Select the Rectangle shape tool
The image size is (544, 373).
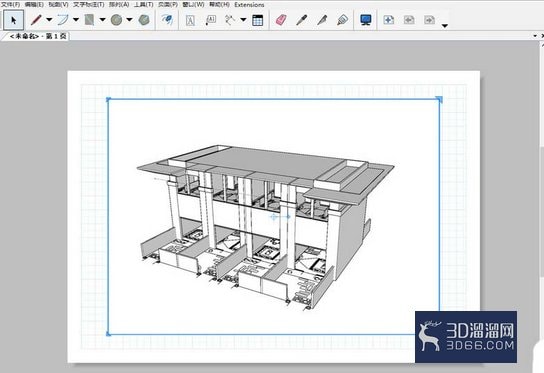point(90,20)
